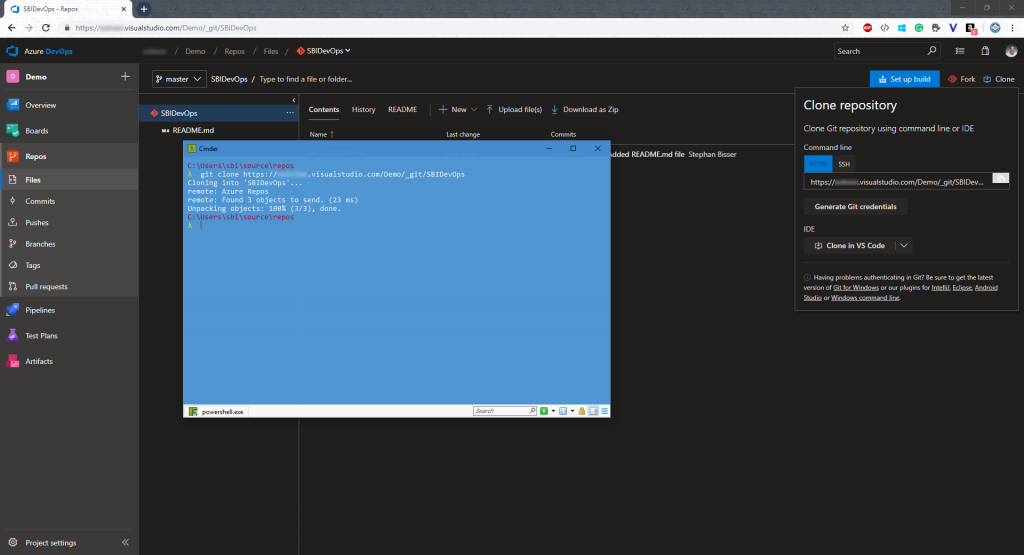Image resolution: width=1024 pixels, height=555 pixels.
Task: Switch to the README tab
Action: click(402, 110)
